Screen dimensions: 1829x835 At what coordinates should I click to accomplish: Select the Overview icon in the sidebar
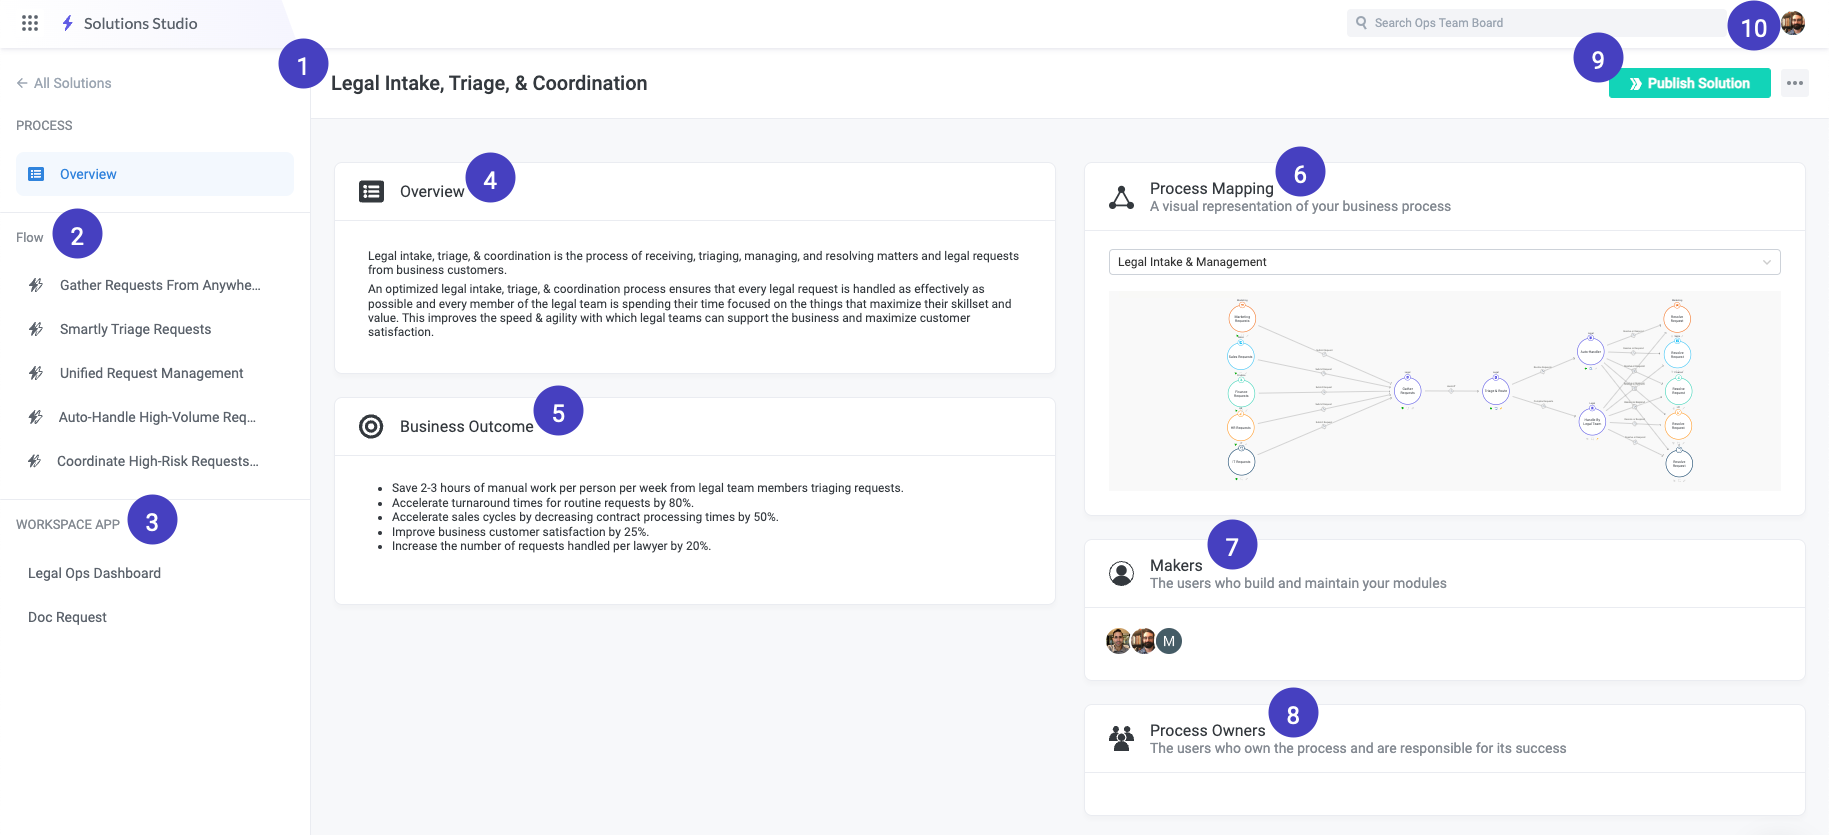coord(36,173)
